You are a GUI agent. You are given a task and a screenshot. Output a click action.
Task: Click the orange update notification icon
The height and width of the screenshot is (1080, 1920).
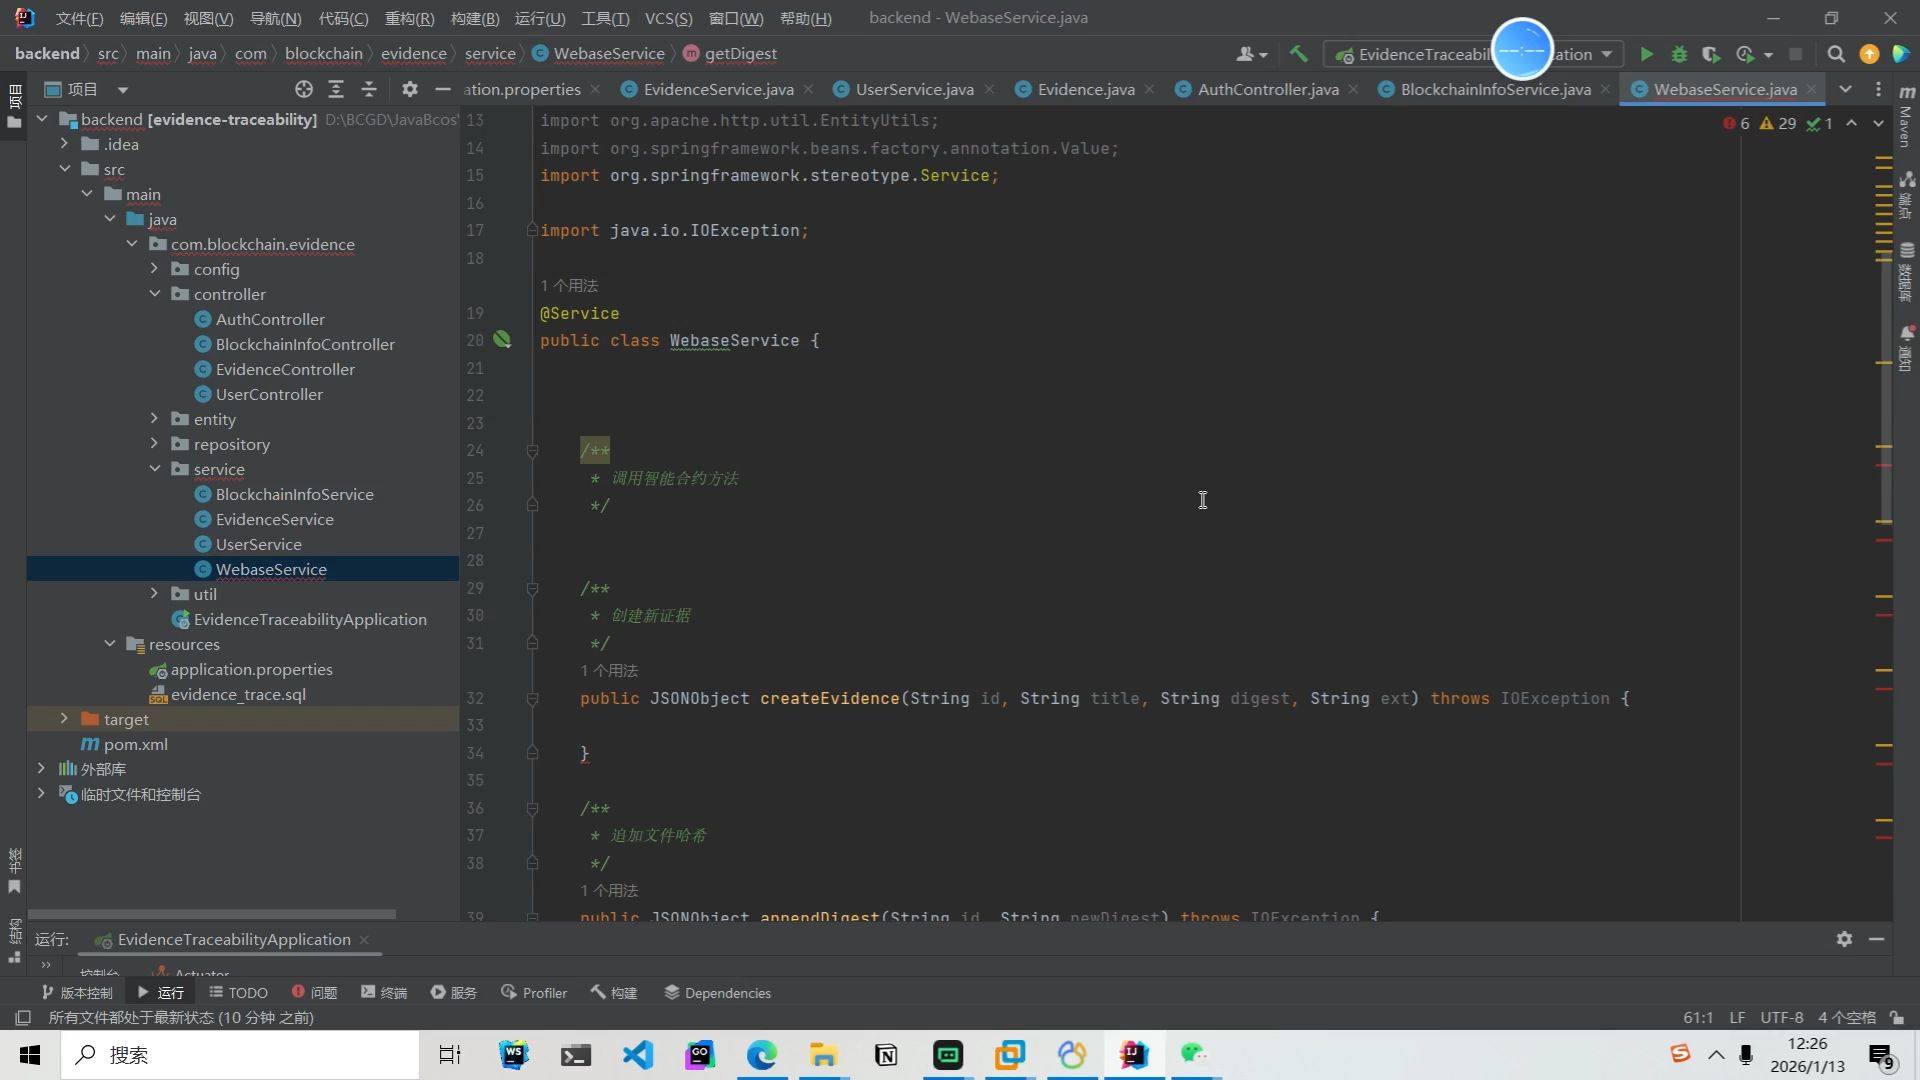(x=1869, y=54)
